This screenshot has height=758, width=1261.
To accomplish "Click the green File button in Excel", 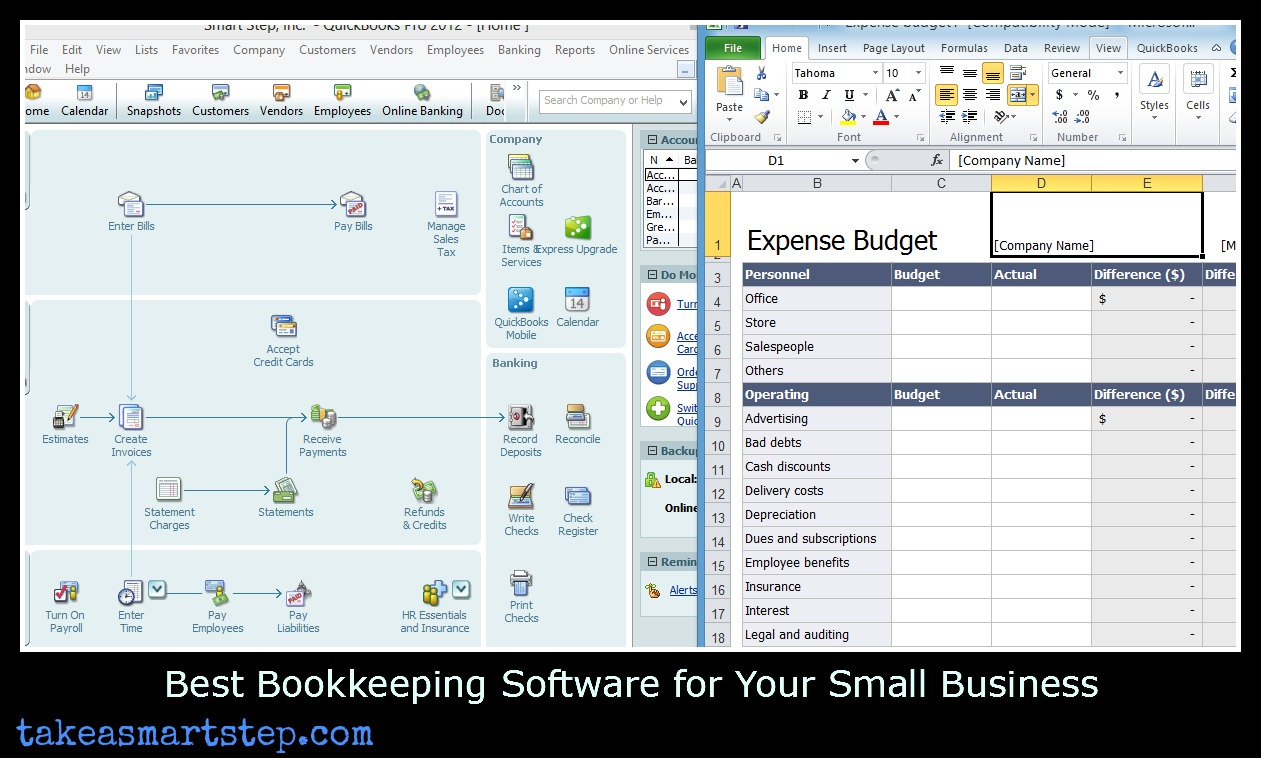I will coord(733,48).
